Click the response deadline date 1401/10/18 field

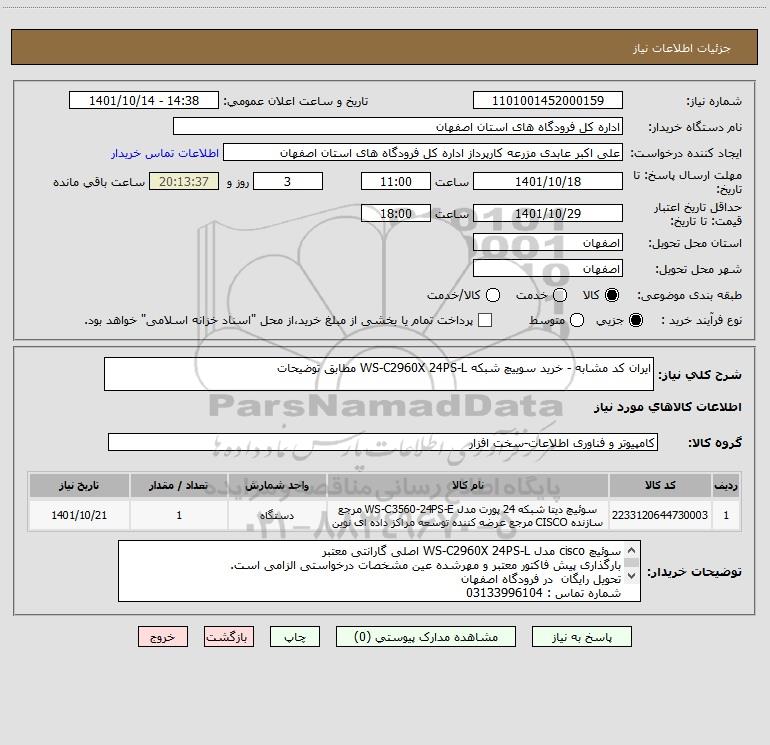coord(548,181)
